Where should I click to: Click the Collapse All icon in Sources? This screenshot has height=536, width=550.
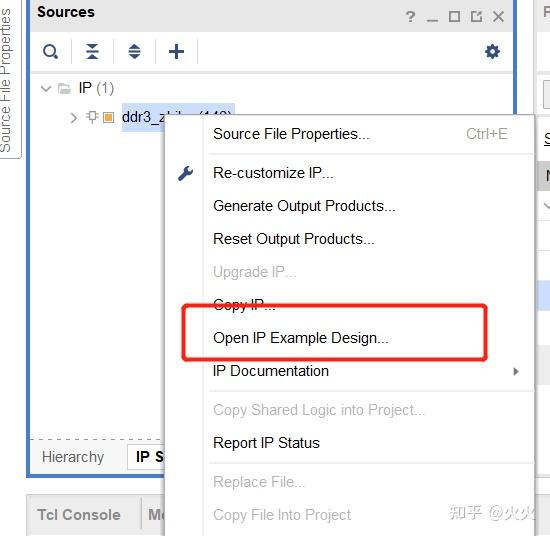click(92, 52)
